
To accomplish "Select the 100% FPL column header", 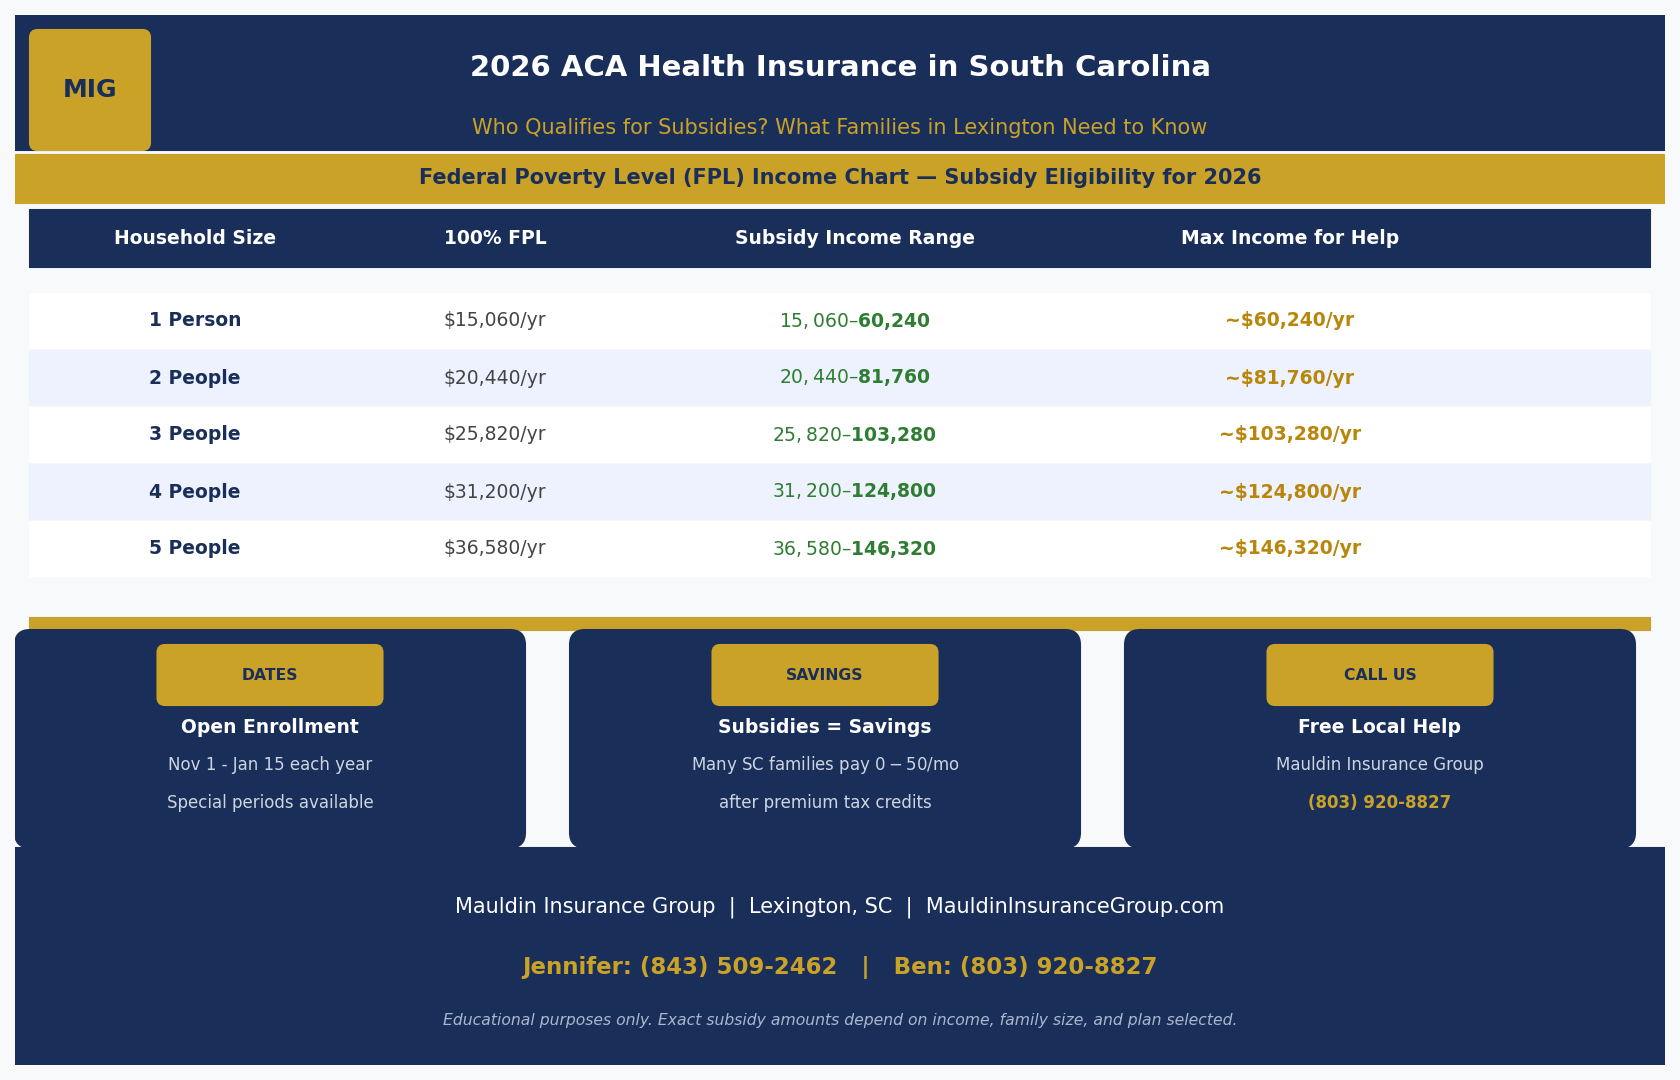I will 495,238.
